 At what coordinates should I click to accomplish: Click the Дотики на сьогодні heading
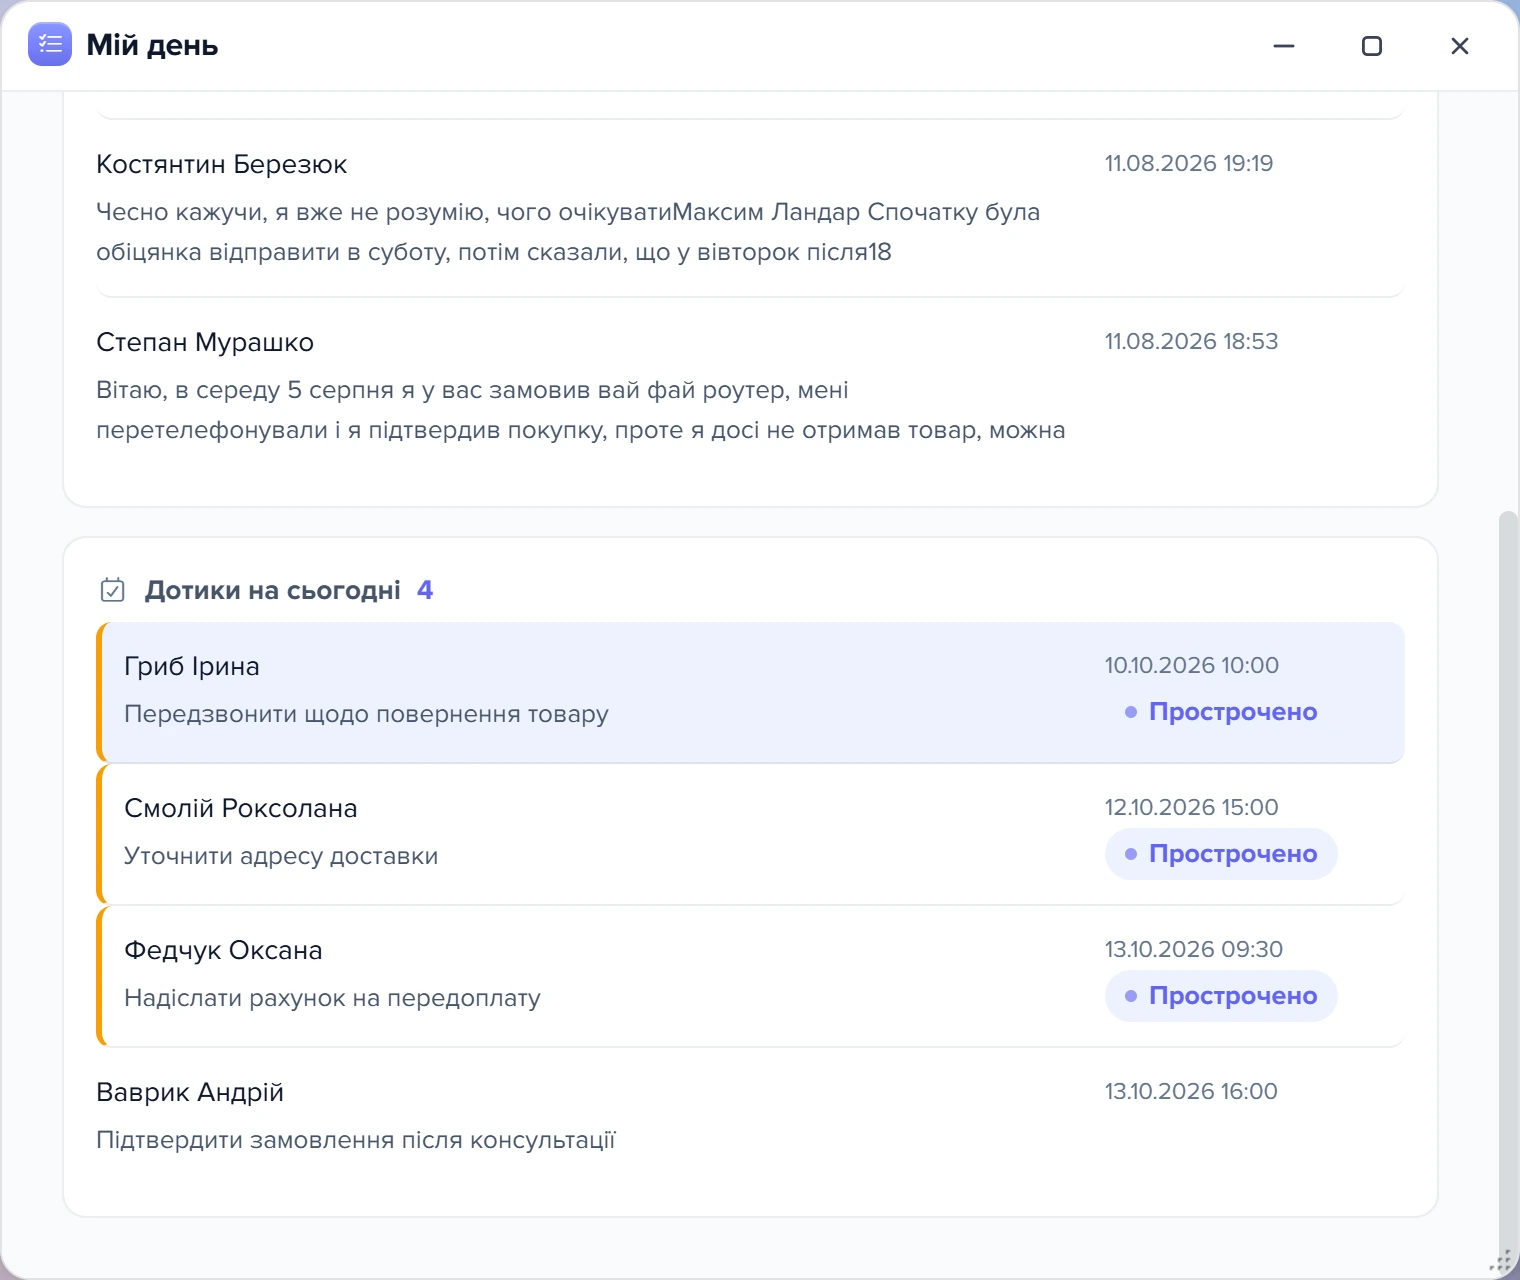(272, 590)
